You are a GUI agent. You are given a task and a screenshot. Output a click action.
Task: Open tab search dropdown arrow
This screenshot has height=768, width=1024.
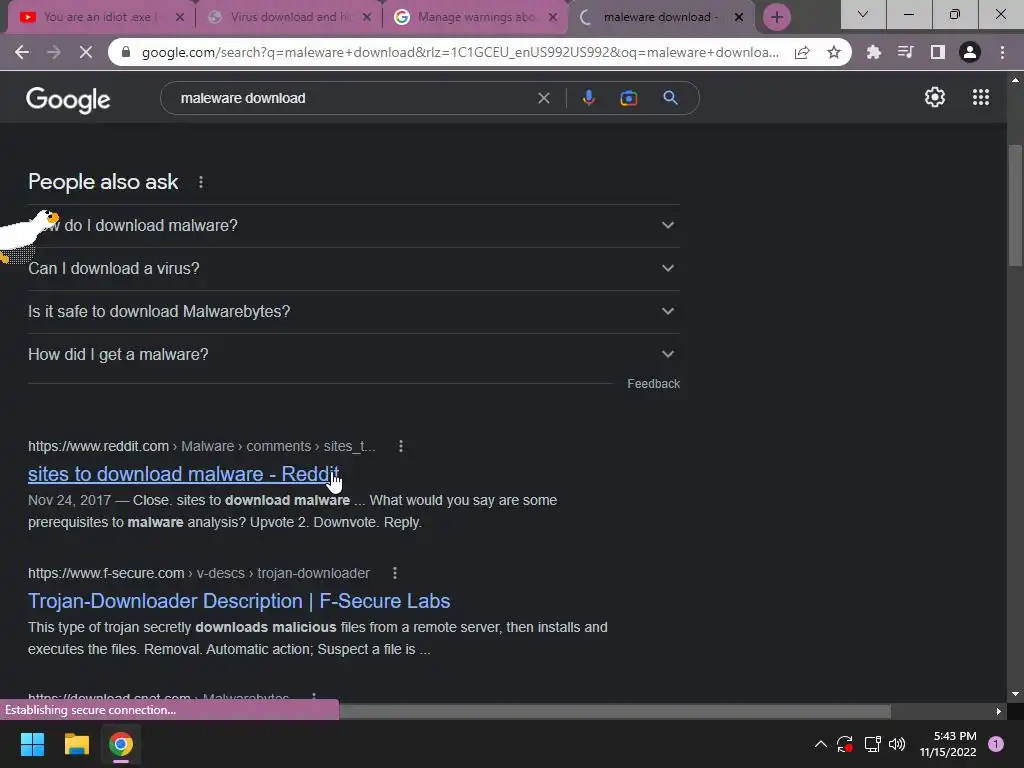[x=862, y=14]
